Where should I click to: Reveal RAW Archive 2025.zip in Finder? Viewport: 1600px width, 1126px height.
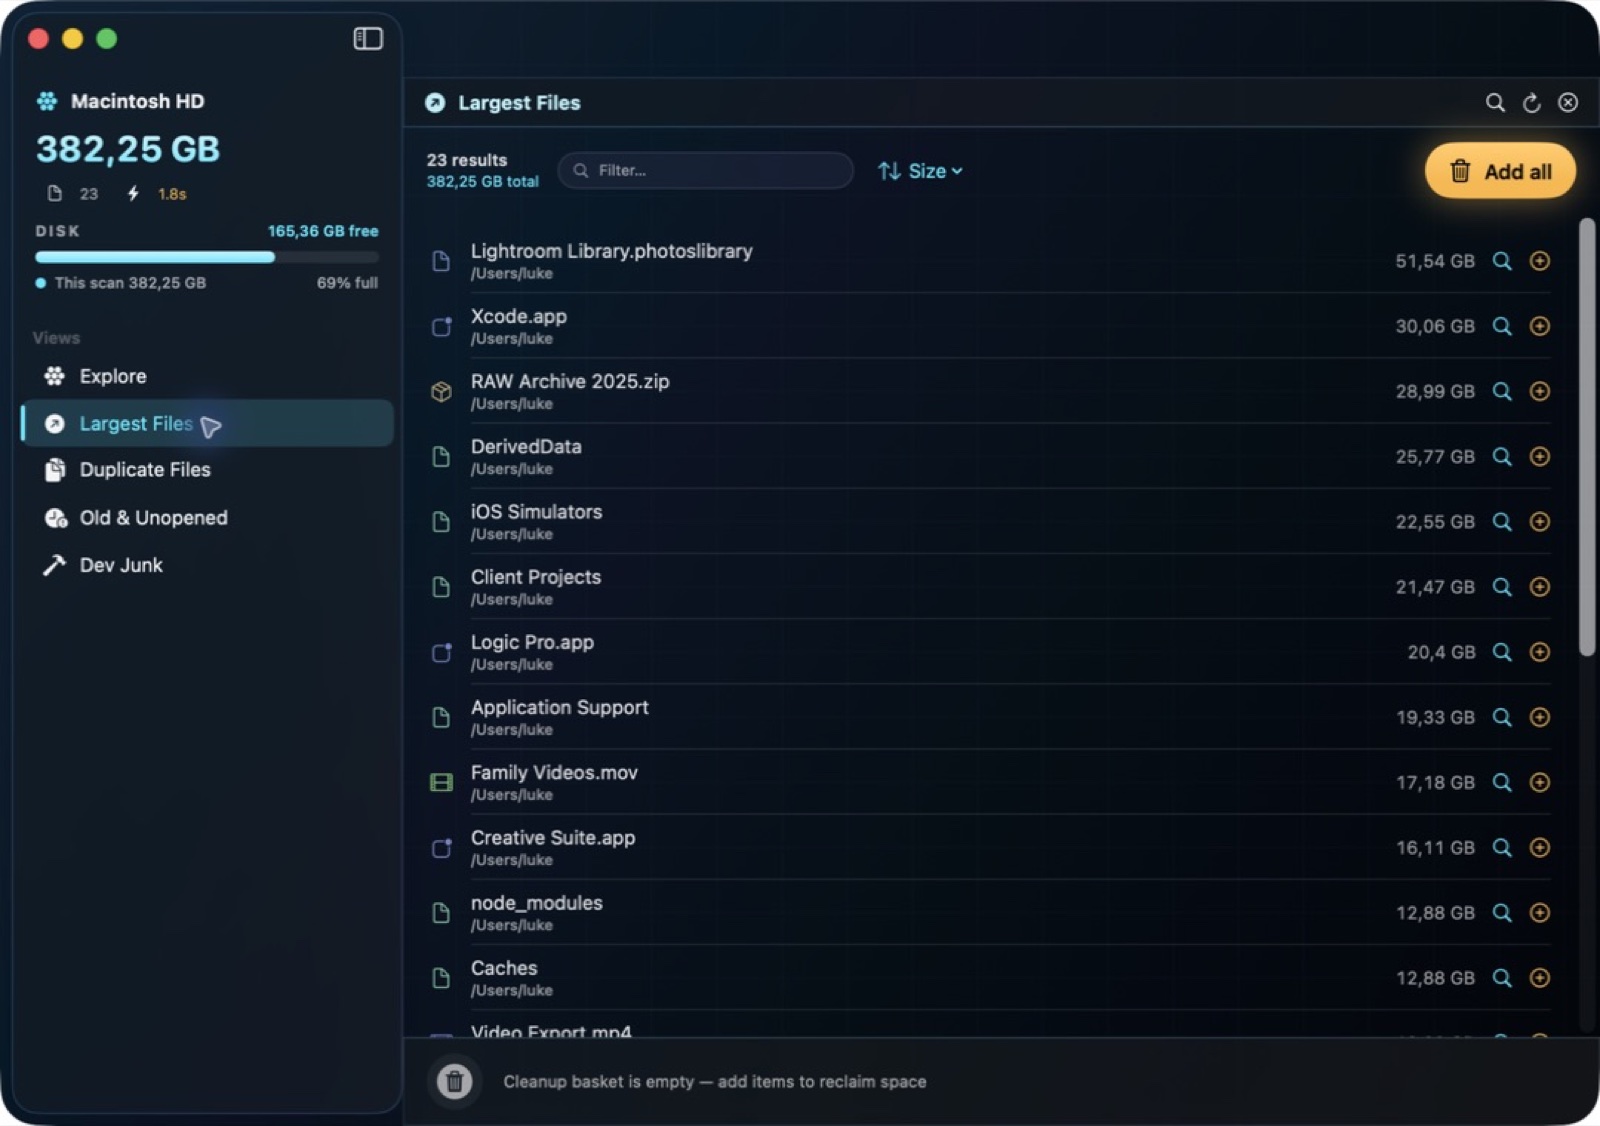click(x=1502, y=391)
